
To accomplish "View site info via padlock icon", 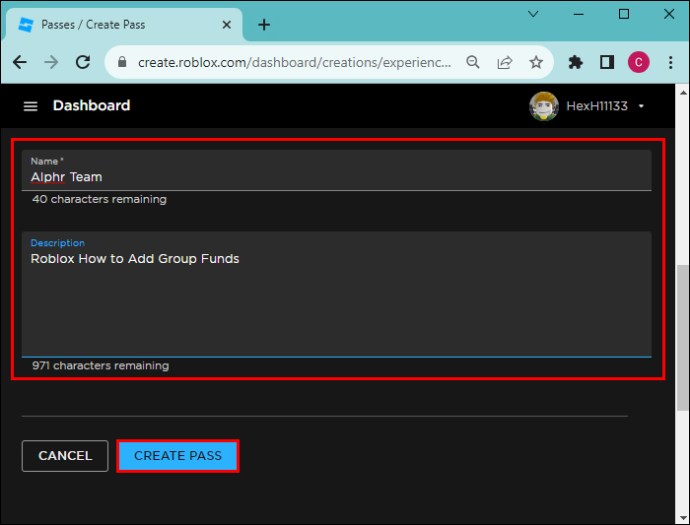I will pos(122,62).
